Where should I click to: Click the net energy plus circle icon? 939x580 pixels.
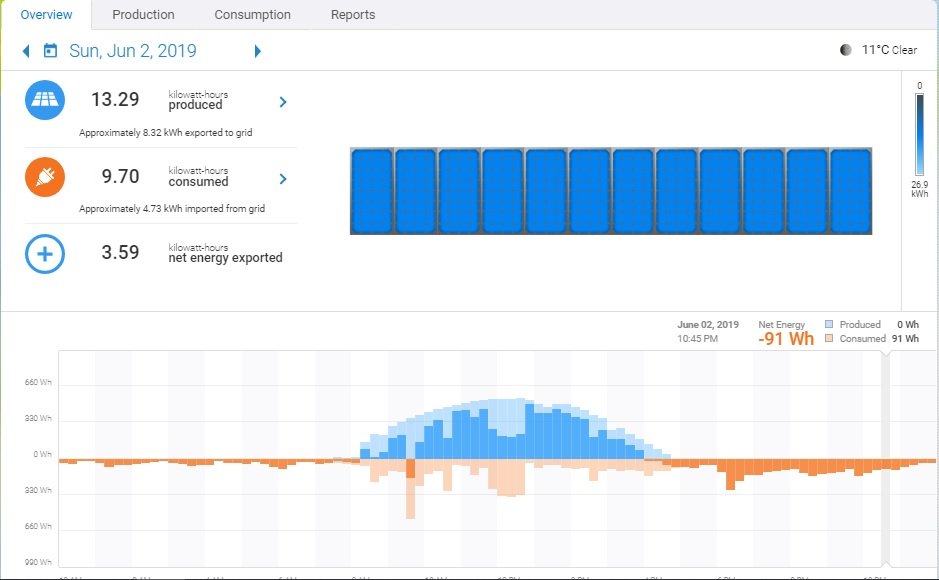tap(45, 254)
